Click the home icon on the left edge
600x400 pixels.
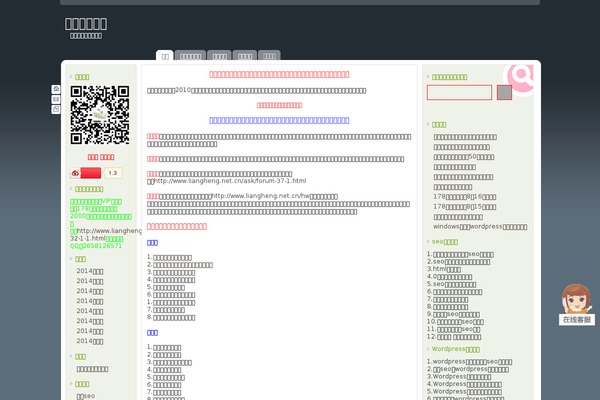[x=56, y=89]
